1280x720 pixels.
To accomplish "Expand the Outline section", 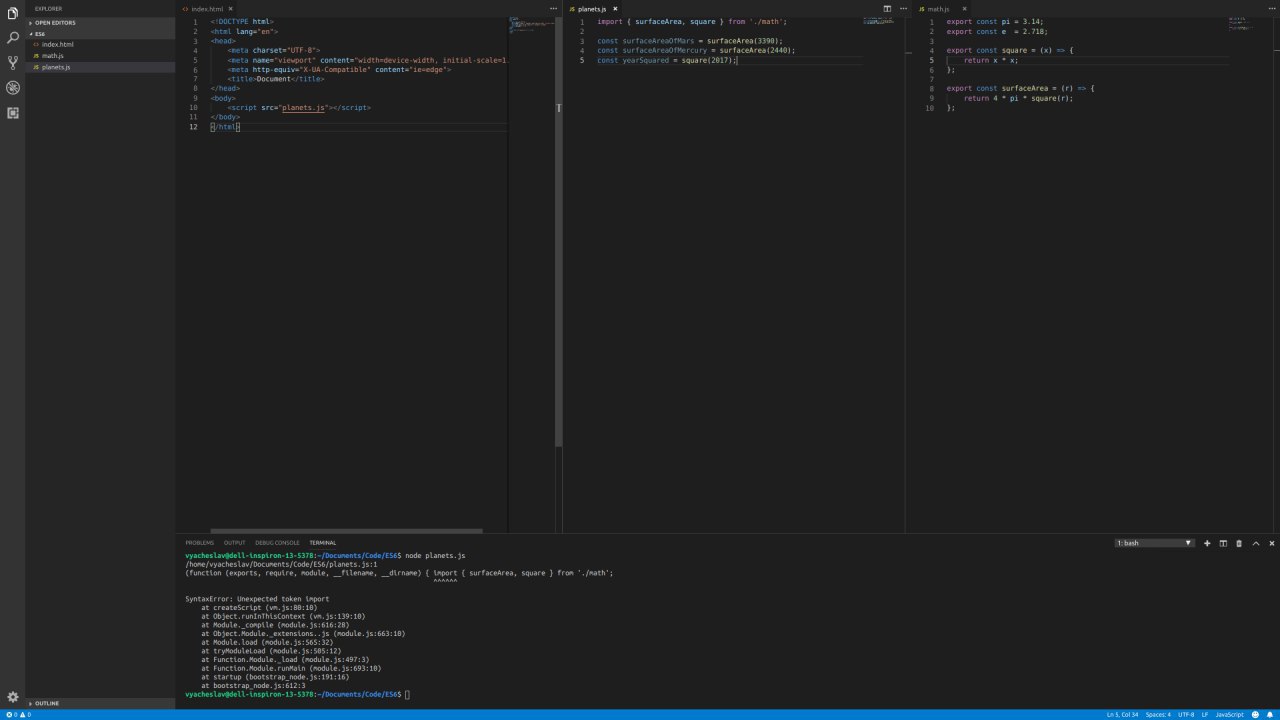I will point(100,703).
